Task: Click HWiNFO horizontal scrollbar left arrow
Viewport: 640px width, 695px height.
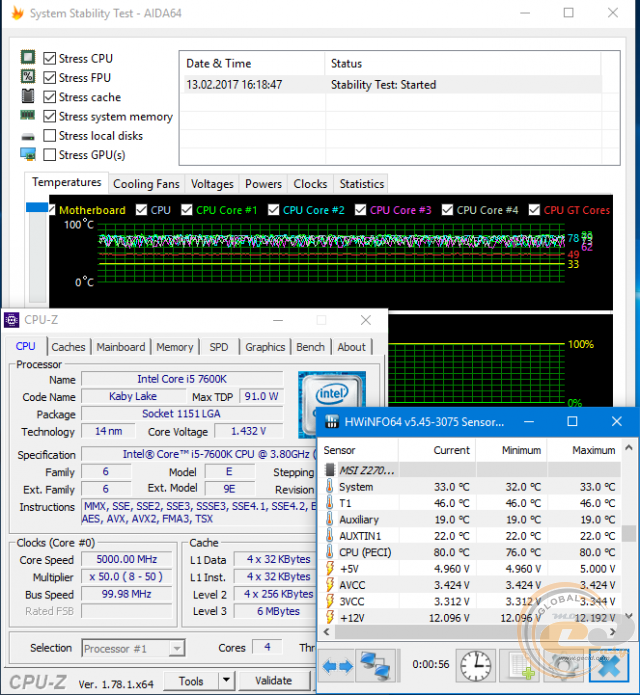Action: tap(327, 632)
